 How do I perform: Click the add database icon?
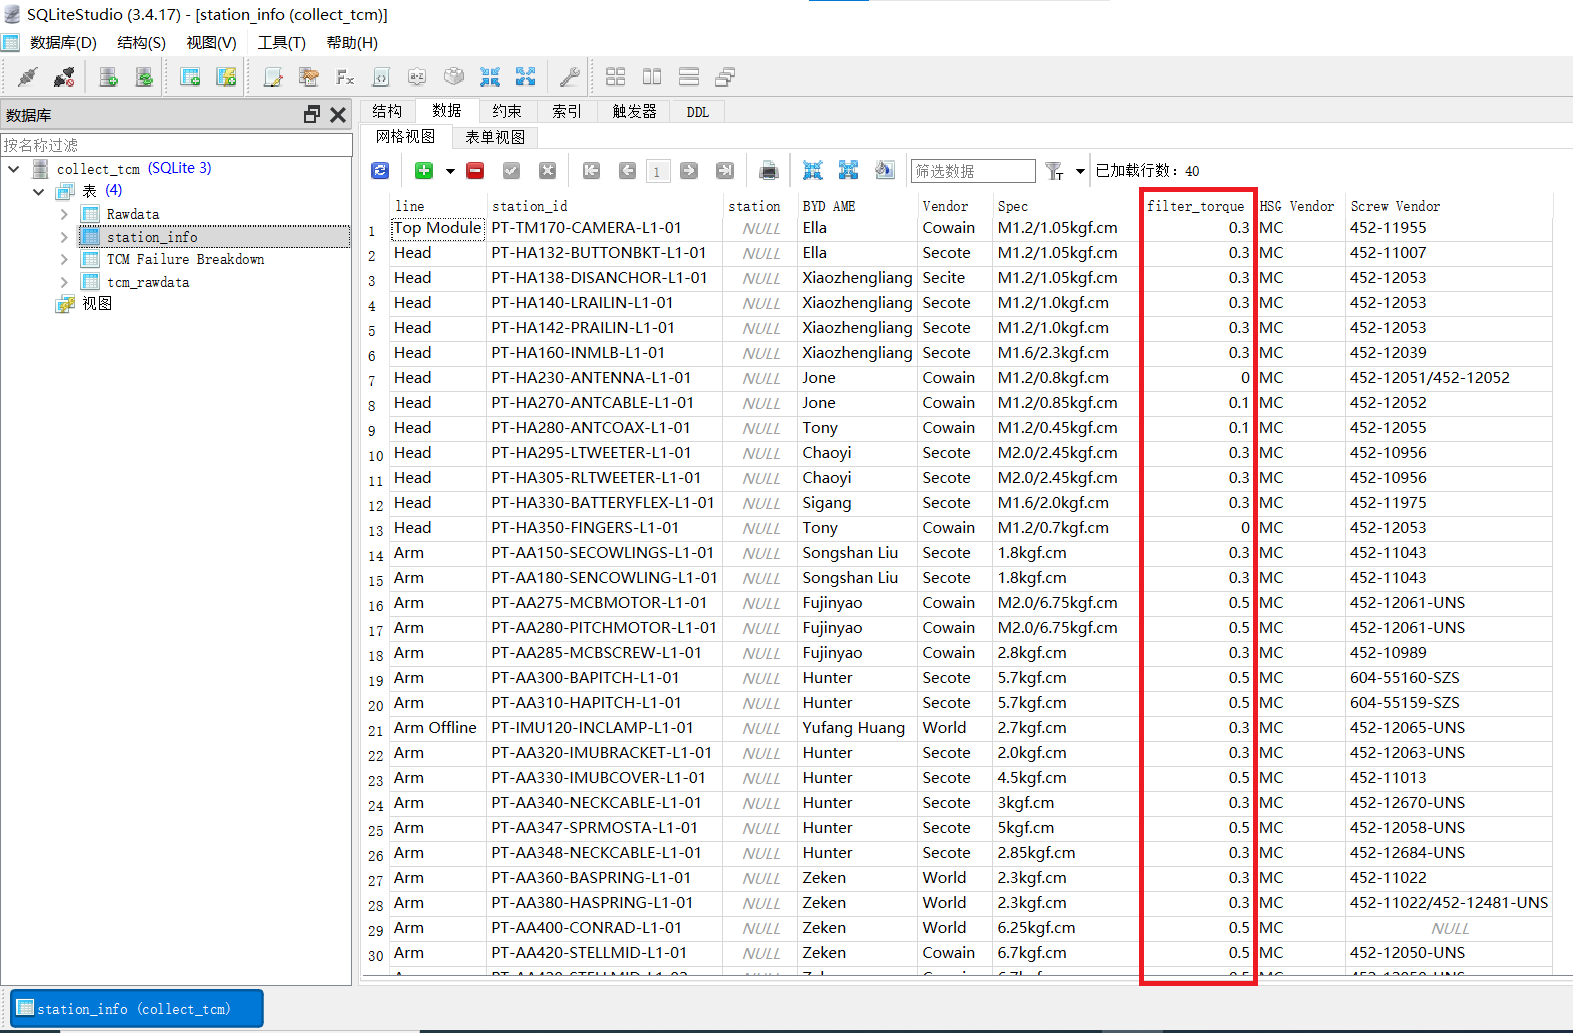(109, 77)
